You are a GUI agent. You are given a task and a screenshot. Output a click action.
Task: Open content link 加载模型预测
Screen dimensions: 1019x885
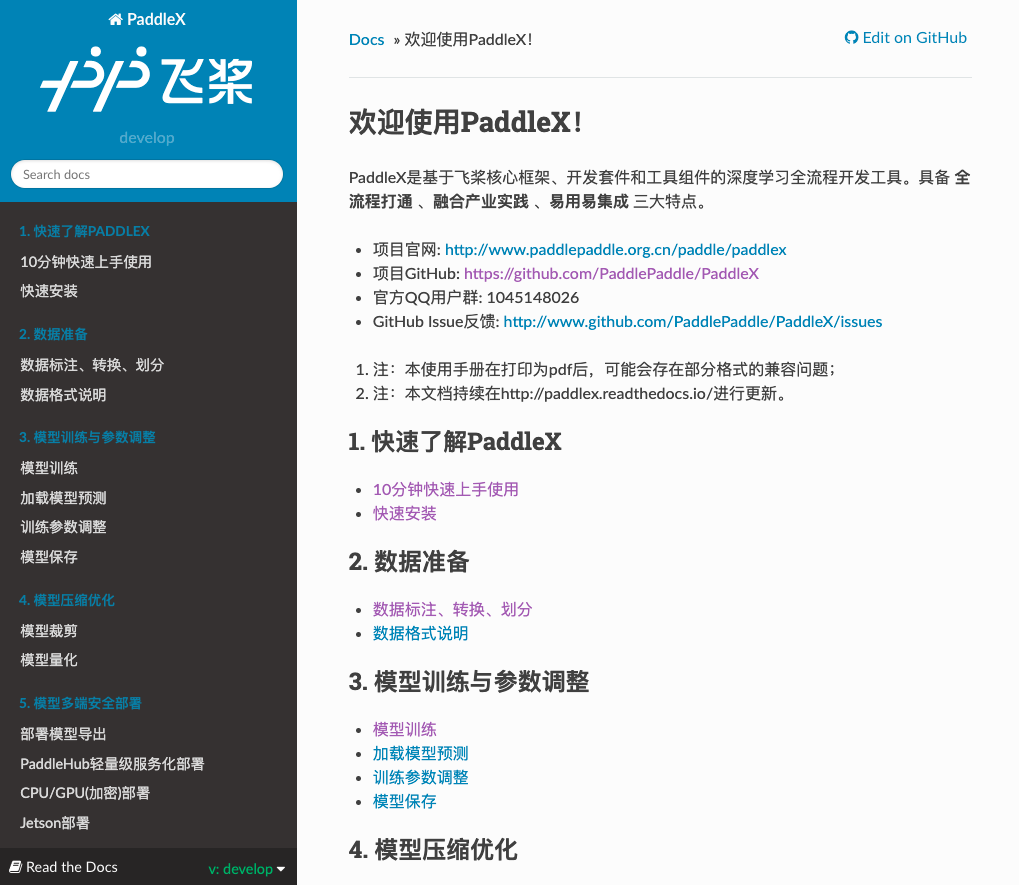pyautogui.click(x=420, y=754)
